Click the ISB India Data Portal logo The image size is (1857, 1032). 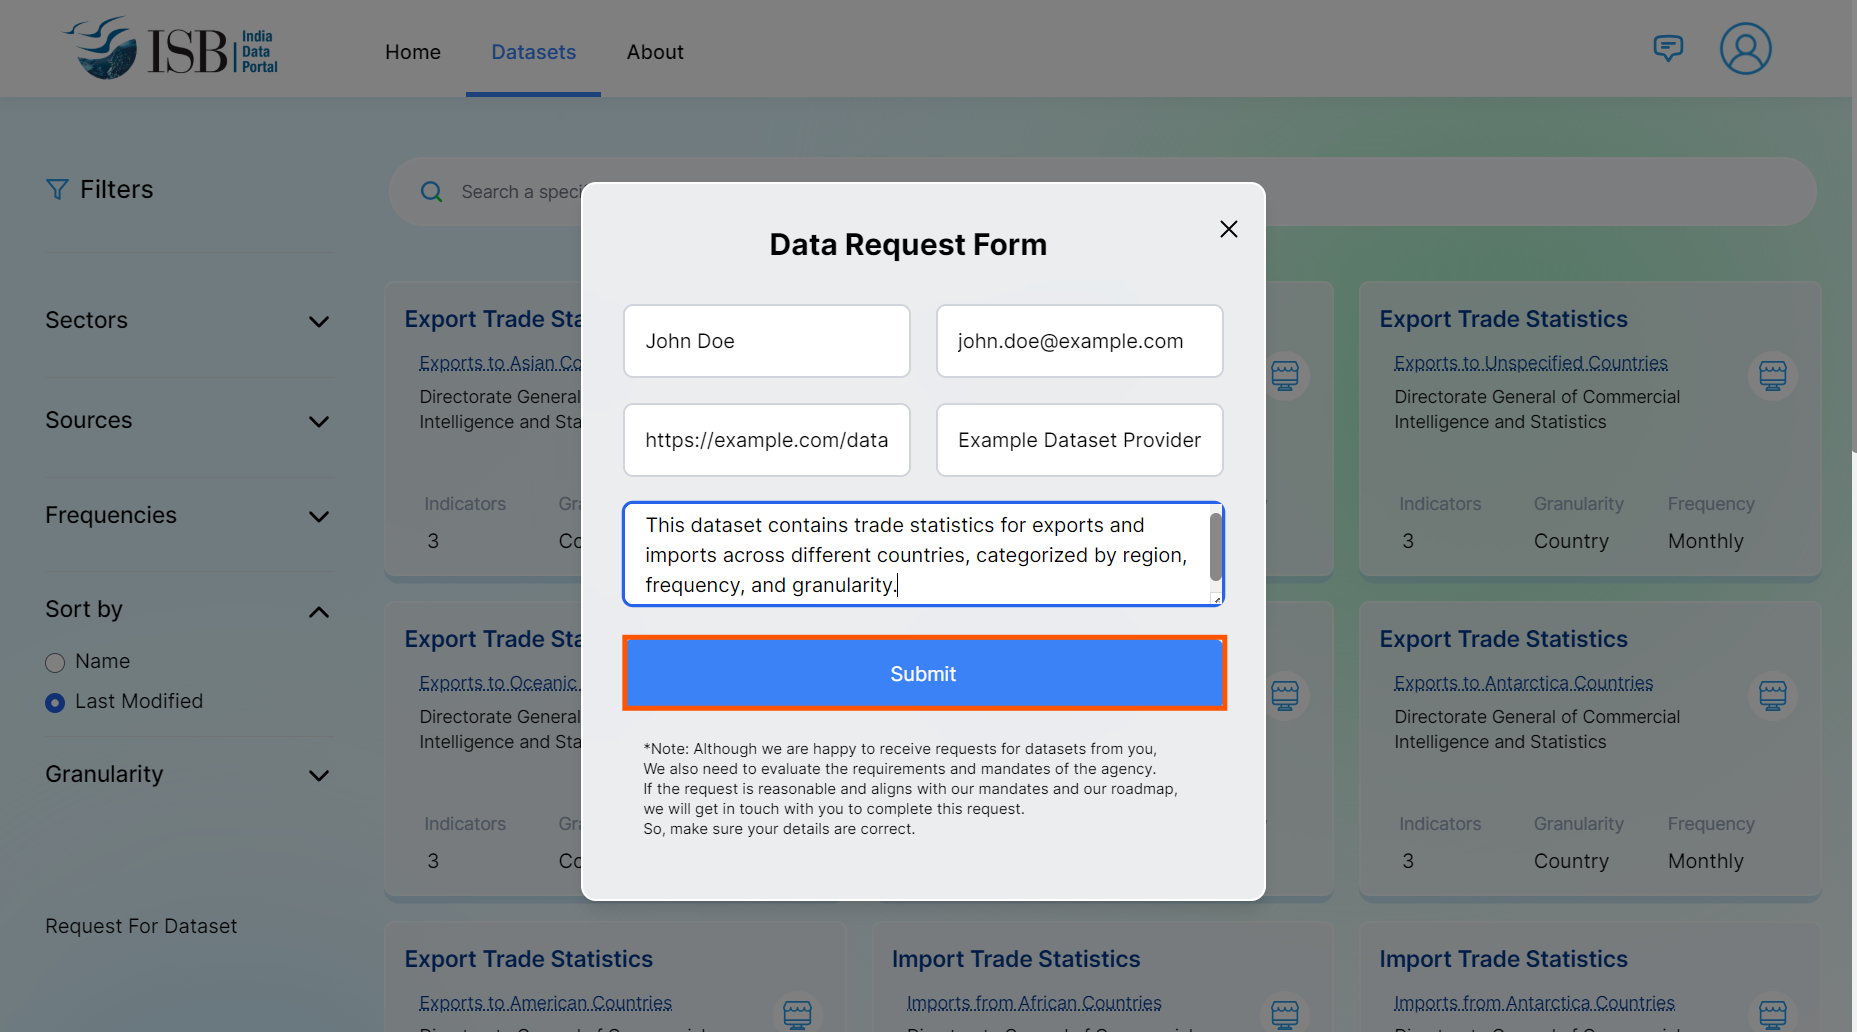point(170,49)
